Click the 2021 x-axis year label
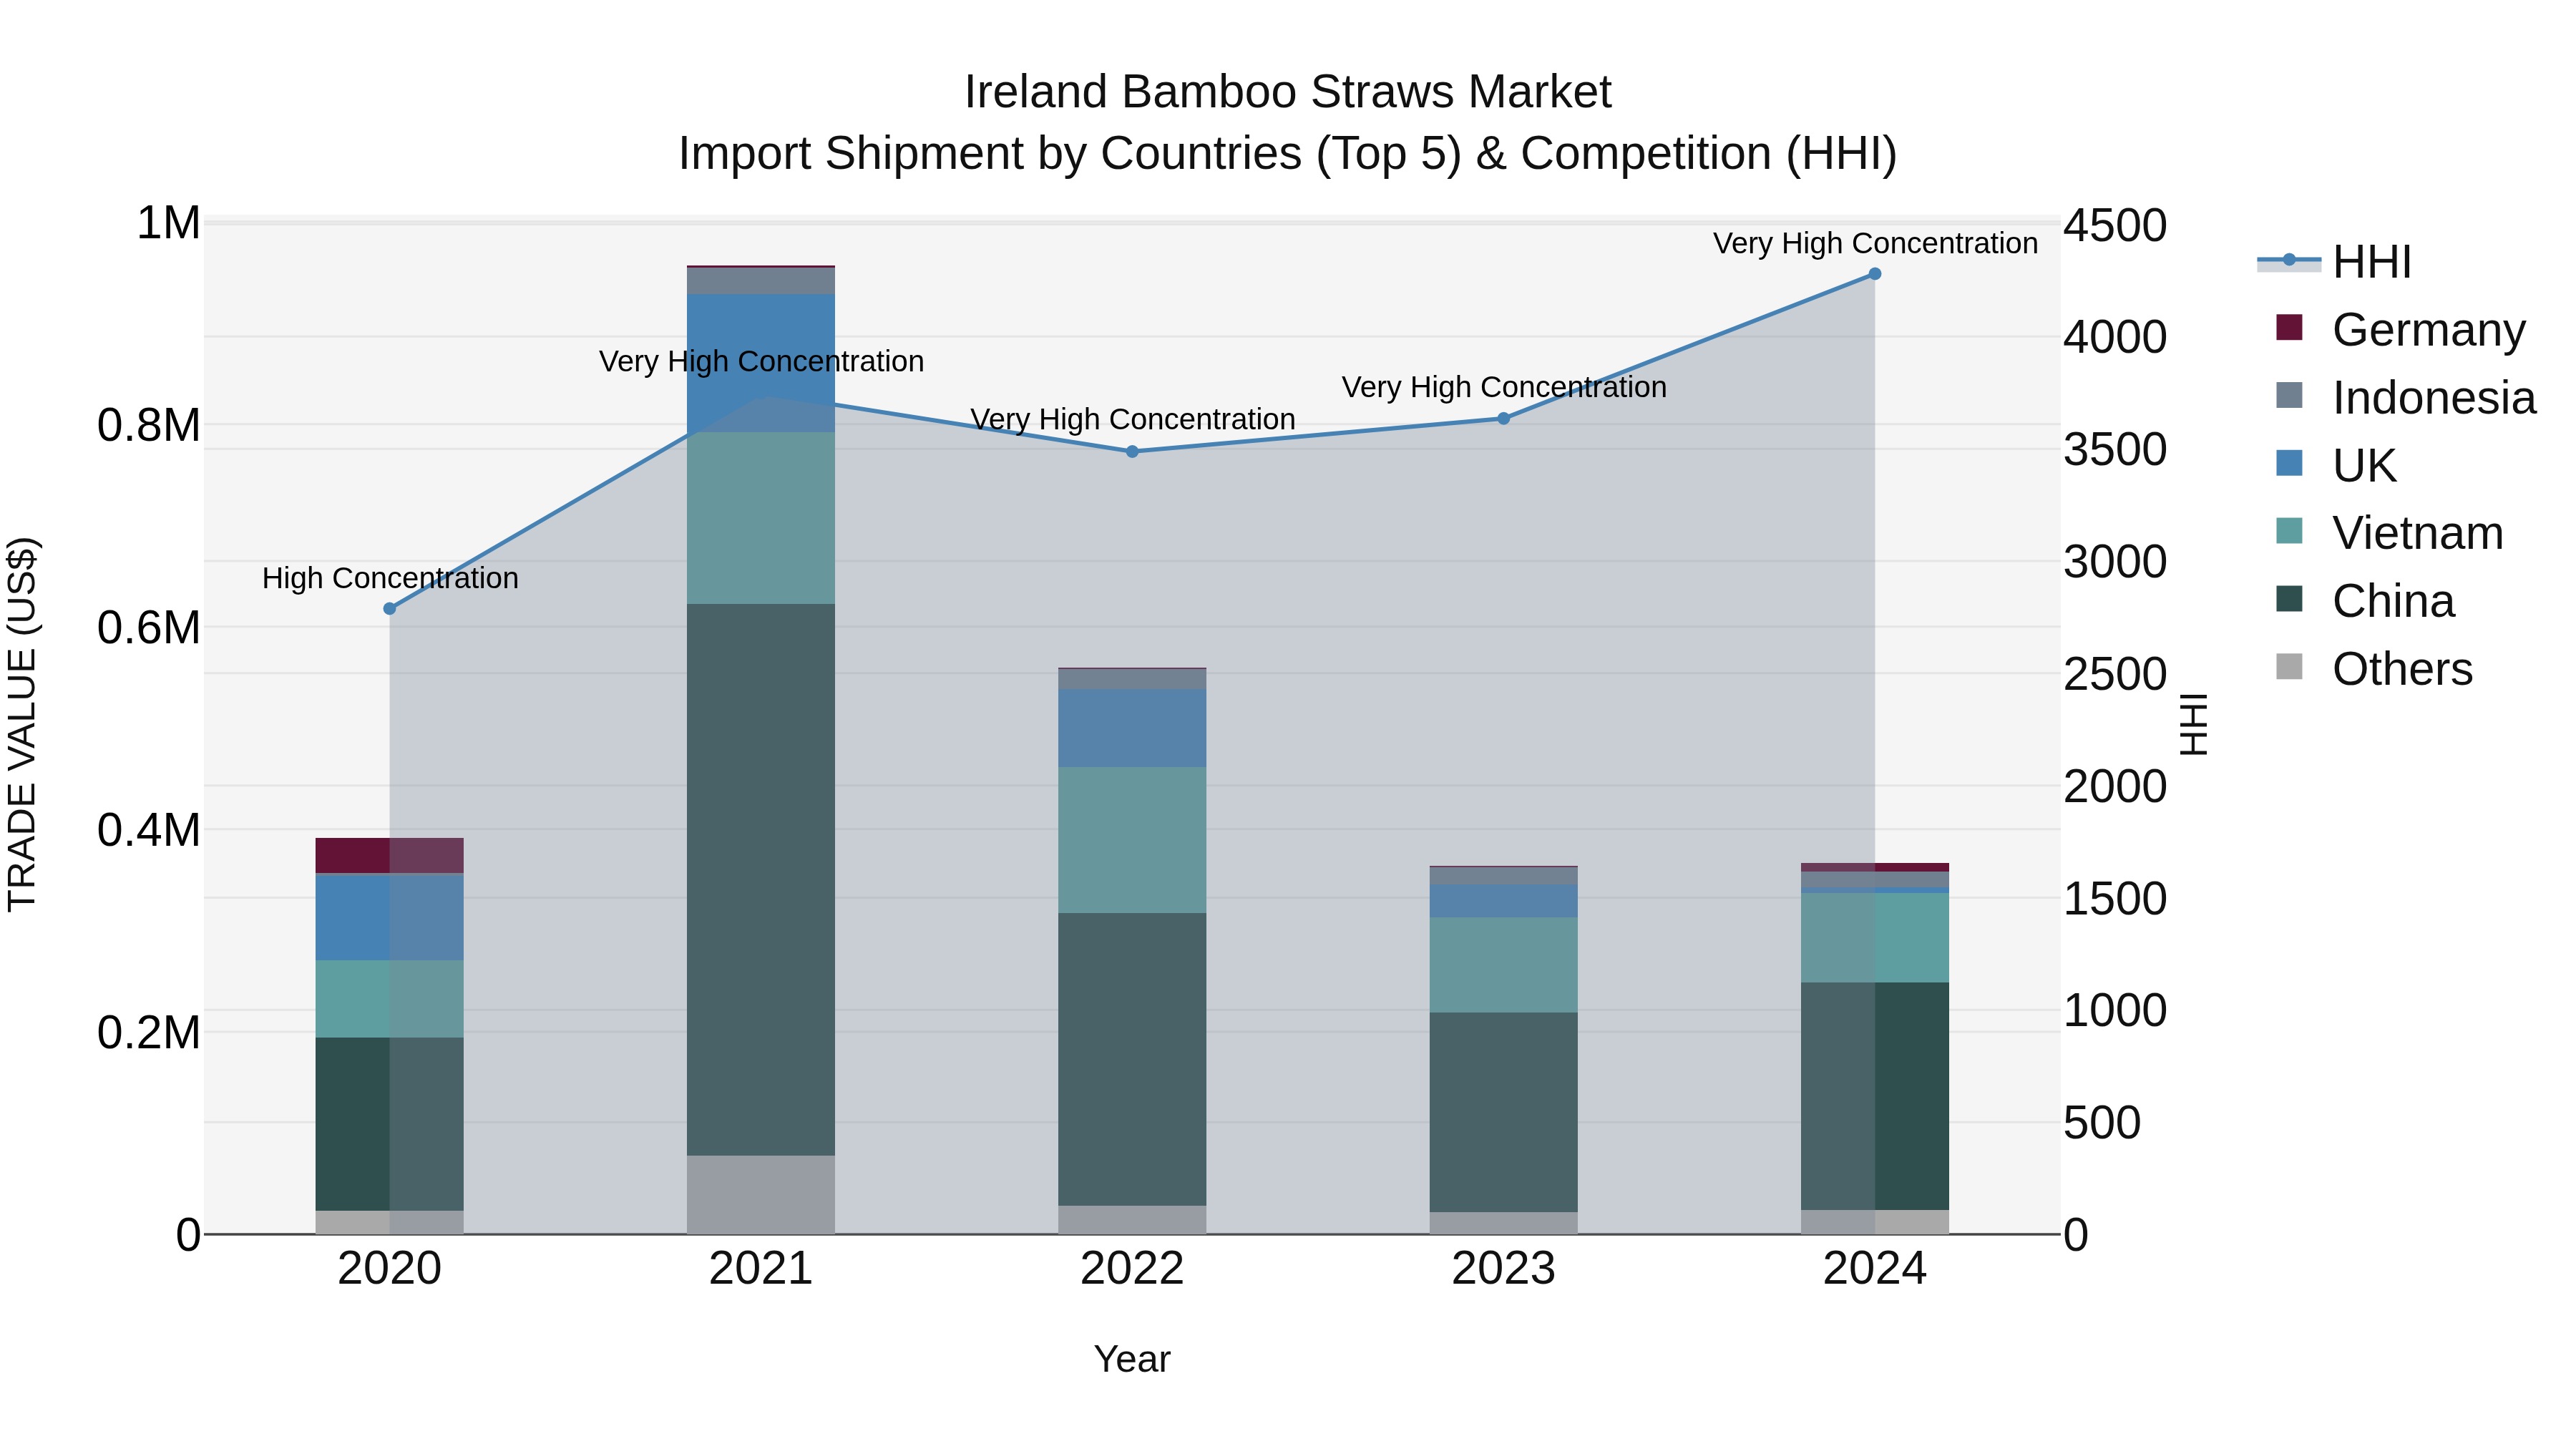This screenshot has width=2576, height=1449. point(761,1268)
